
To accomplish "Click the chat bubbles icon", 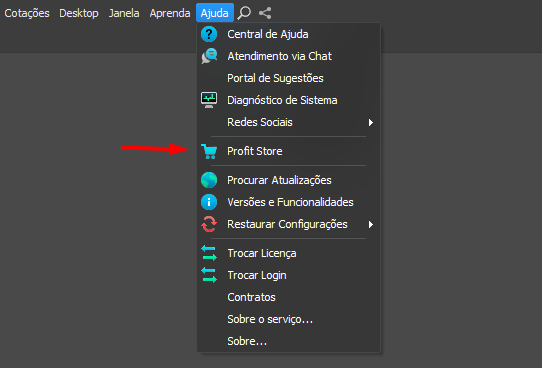I will [x=209, y=56].
